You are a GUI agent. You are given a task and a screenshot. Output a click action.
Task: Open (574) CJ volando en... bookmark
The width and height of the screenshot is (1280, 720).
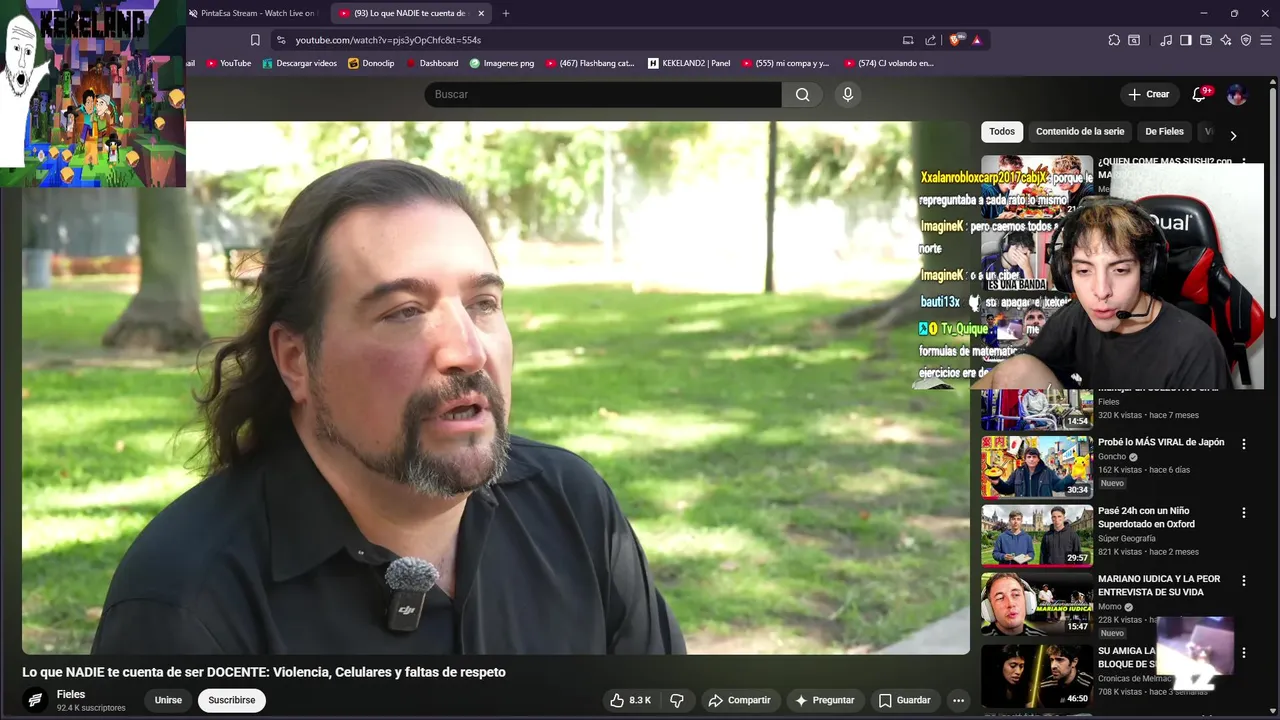pos(889,63)
